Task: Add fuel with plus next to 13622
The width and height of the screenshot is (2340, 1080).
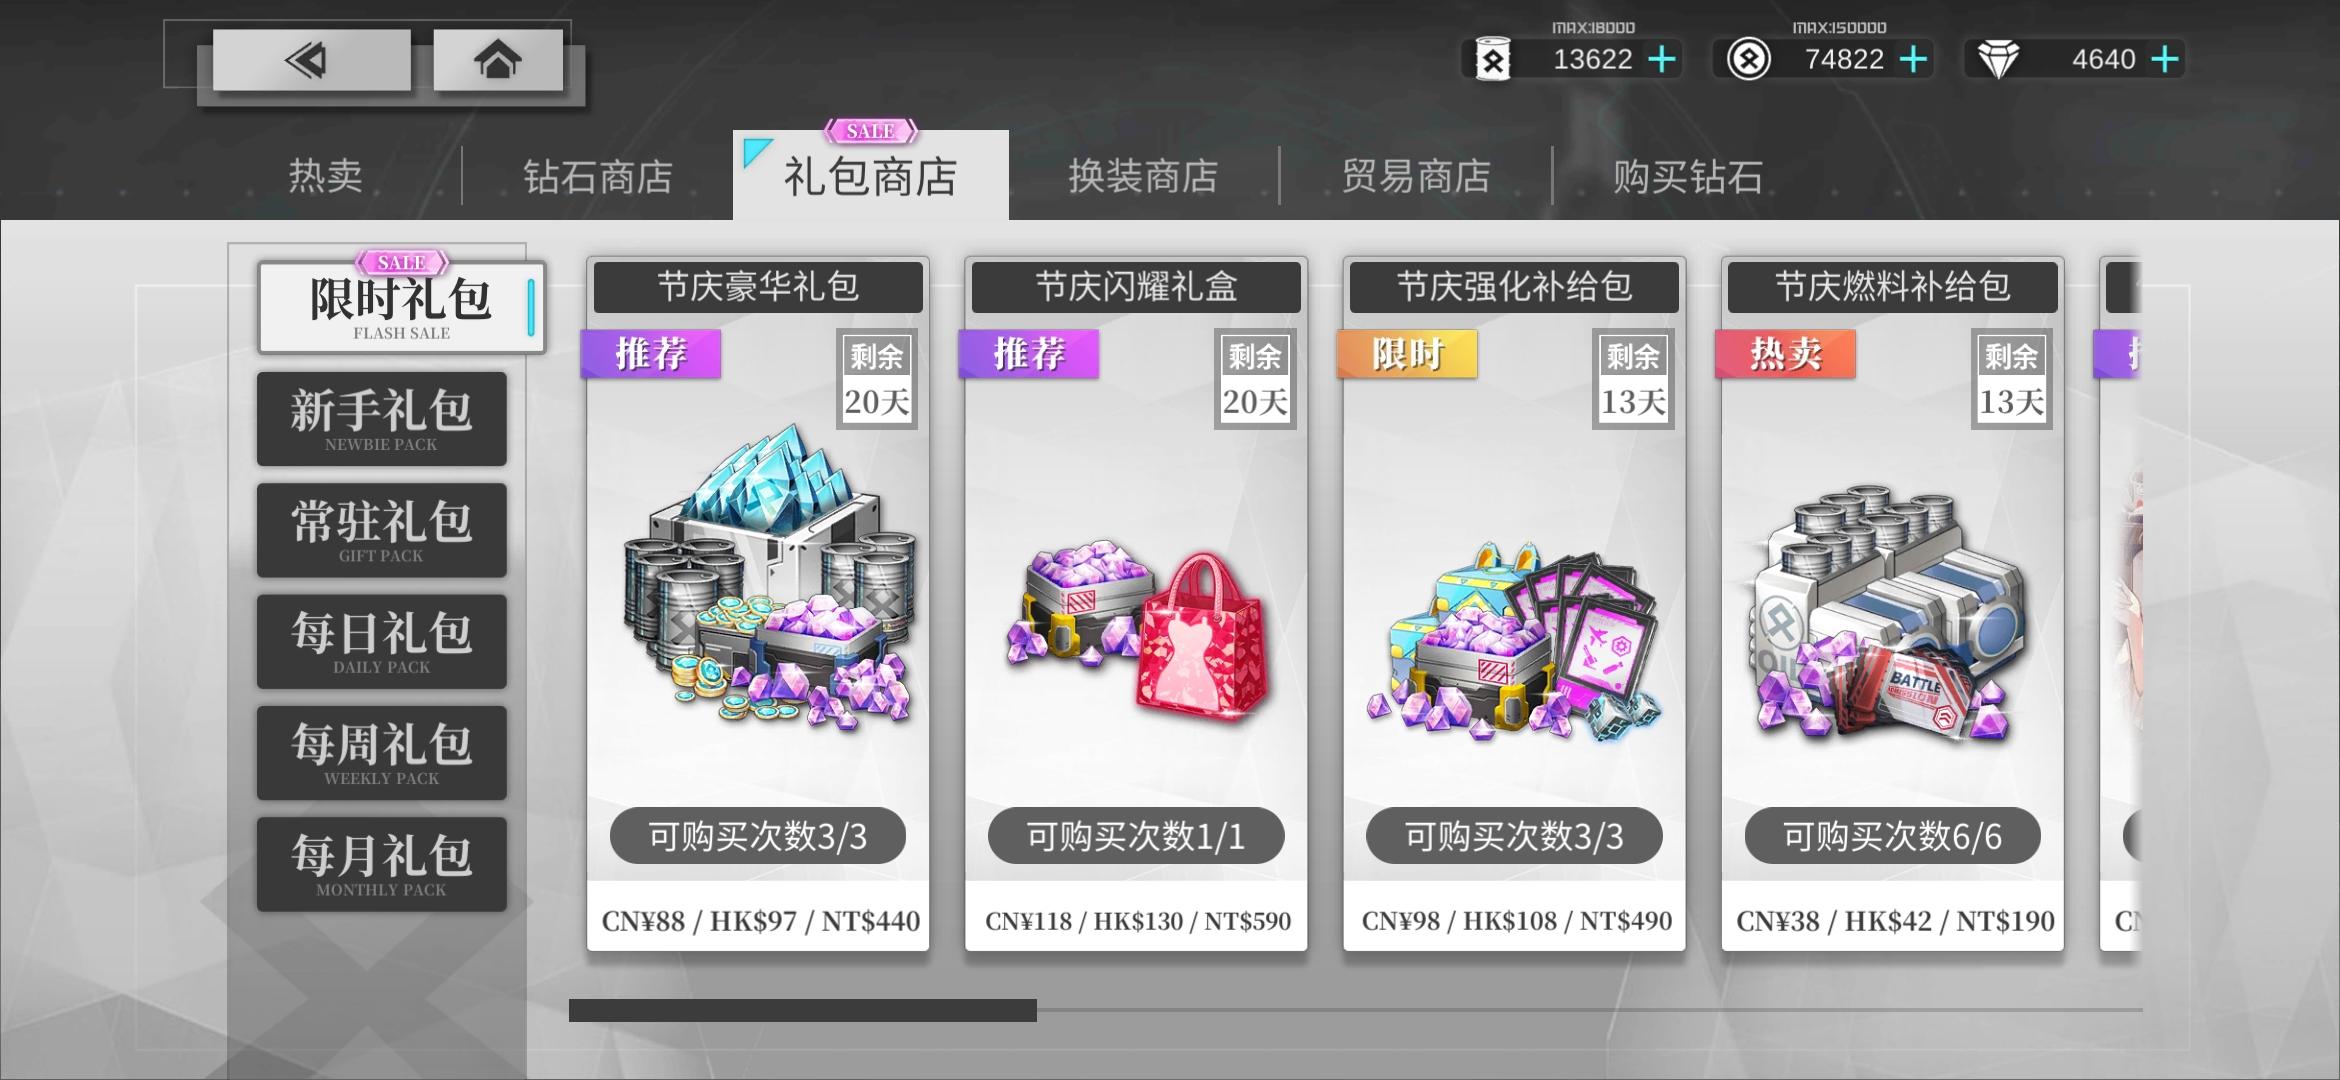Action: pyautogui.click(x=1662, y=60)
